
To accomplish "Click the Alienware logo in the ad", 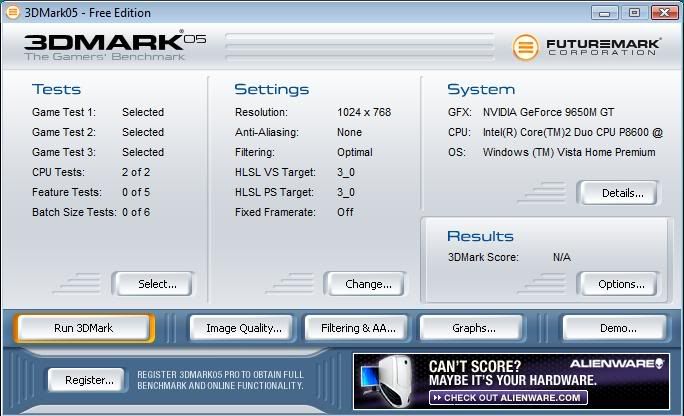I will click(x=617, y=364).
